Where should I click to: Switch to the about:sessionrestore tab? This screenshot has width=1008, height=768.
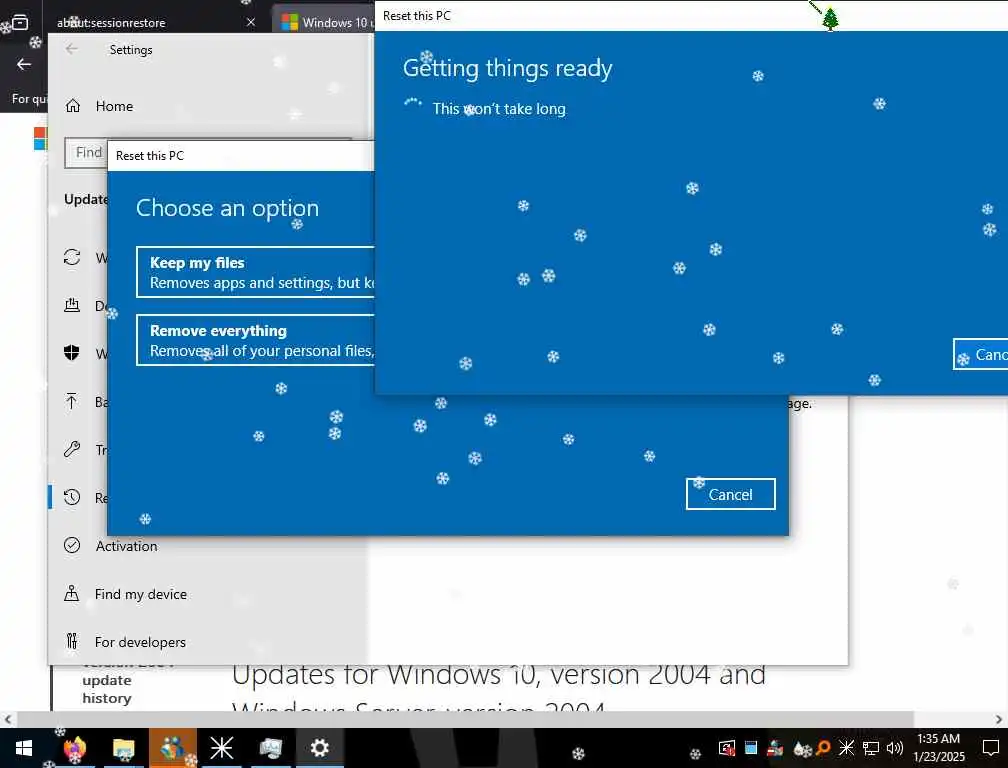[111, 22]
